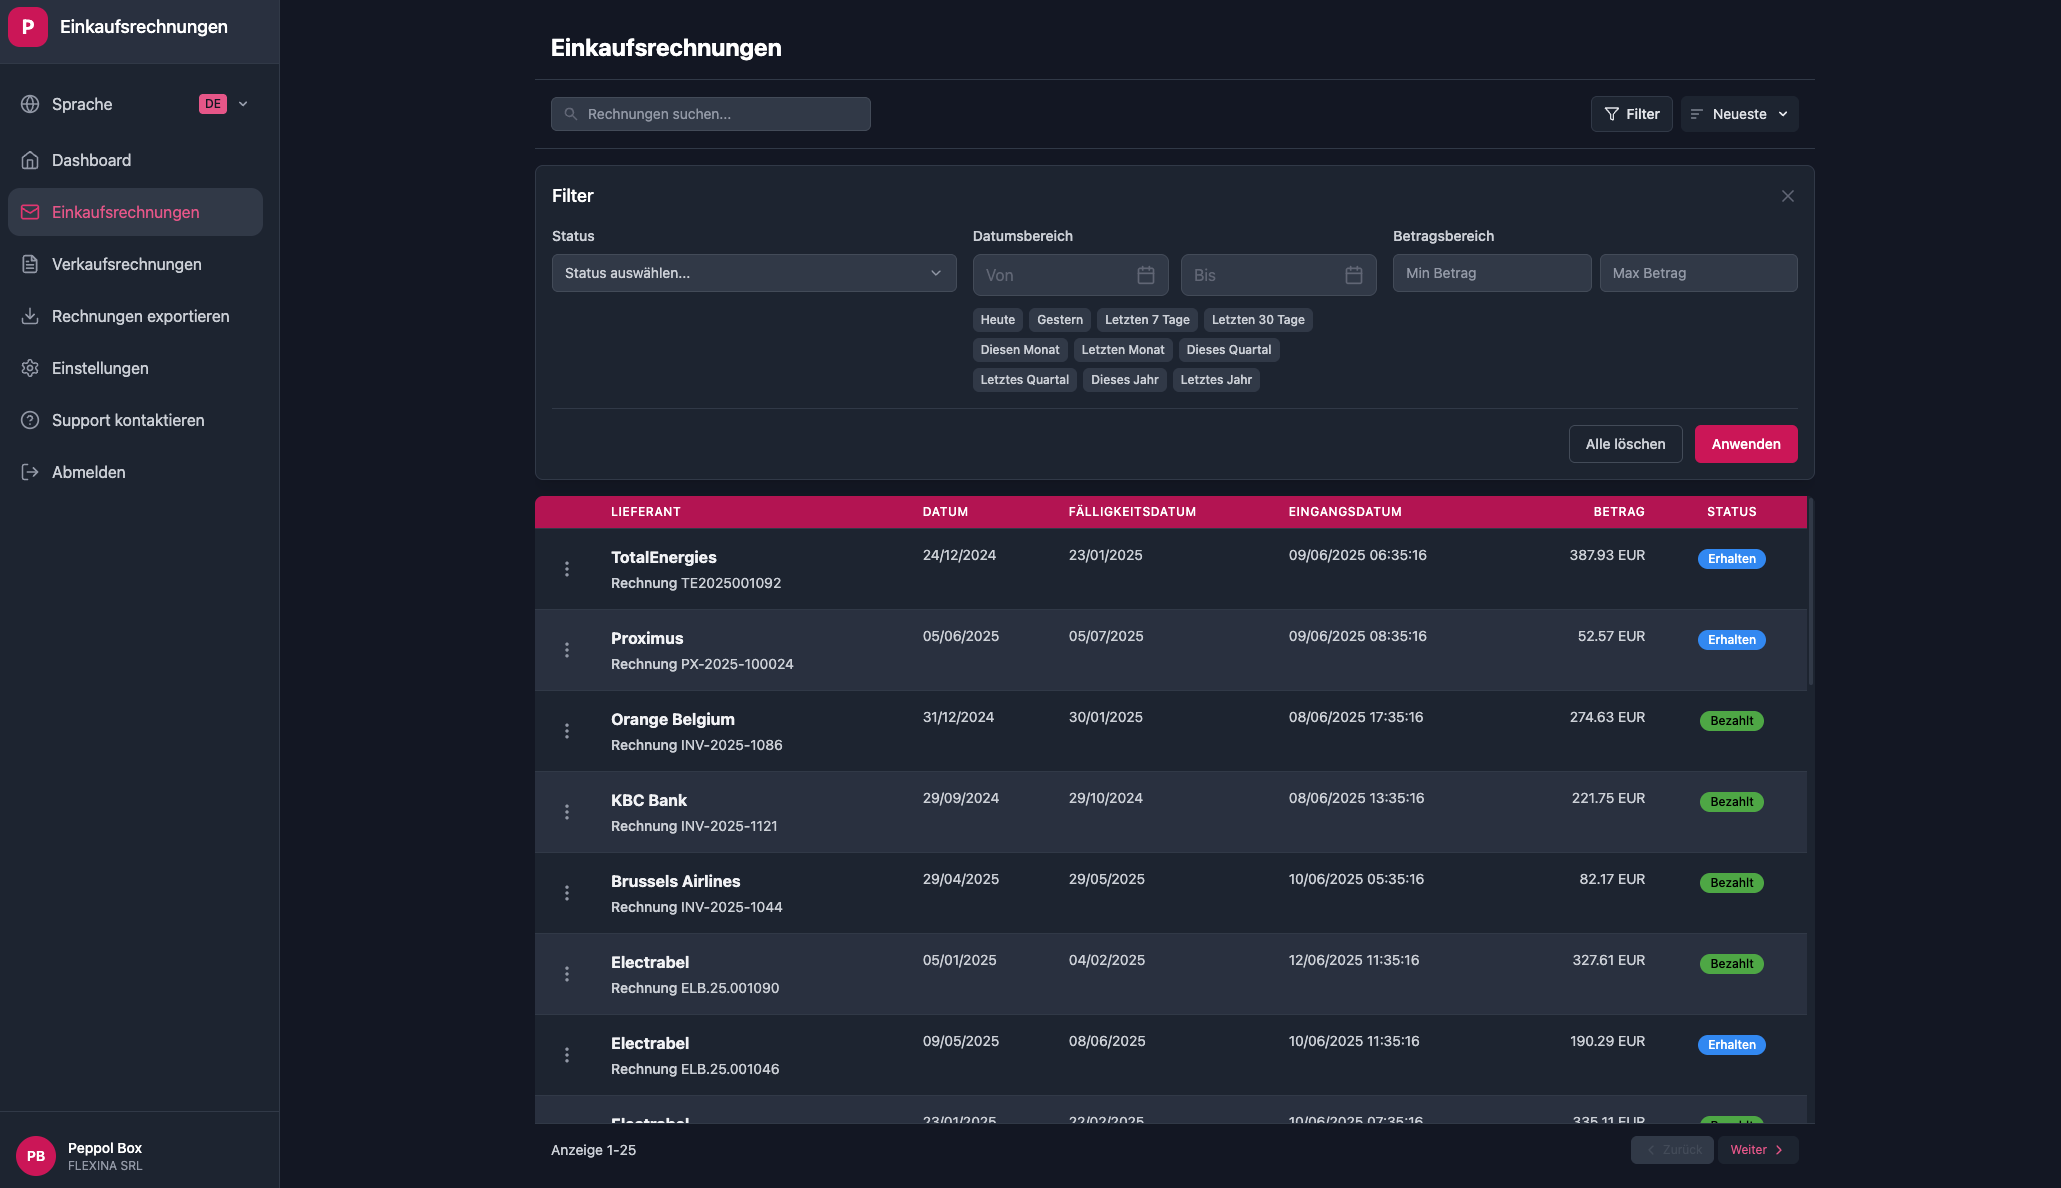This screenshot has height=1188, width=2061.
Task: Click the PB user avatar
Action: coord(36,1156)
